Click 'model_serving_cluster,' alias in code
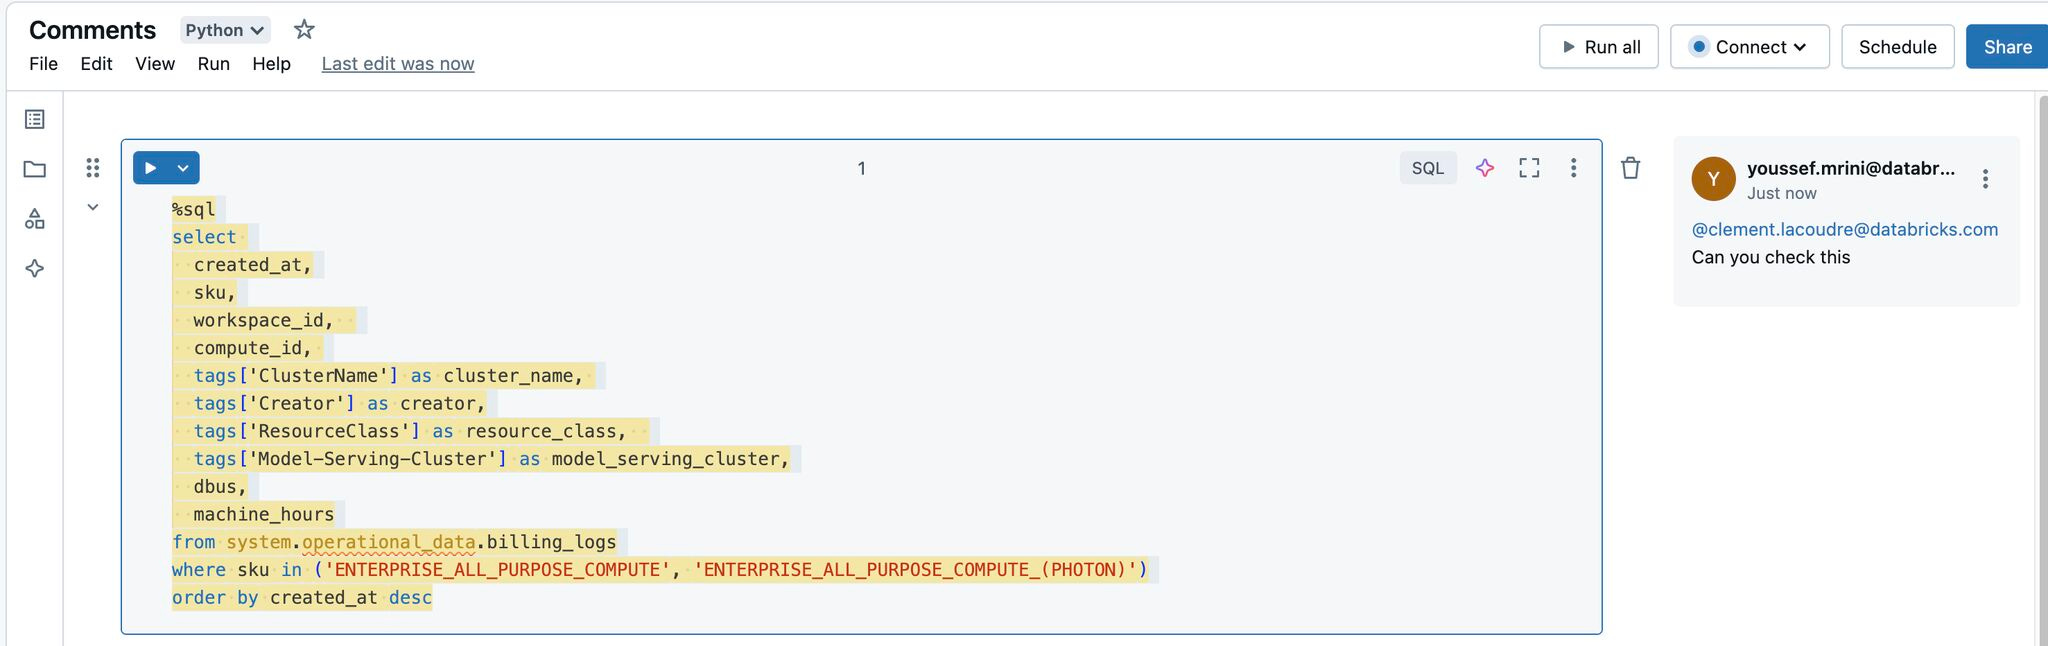 click(670, 459)
